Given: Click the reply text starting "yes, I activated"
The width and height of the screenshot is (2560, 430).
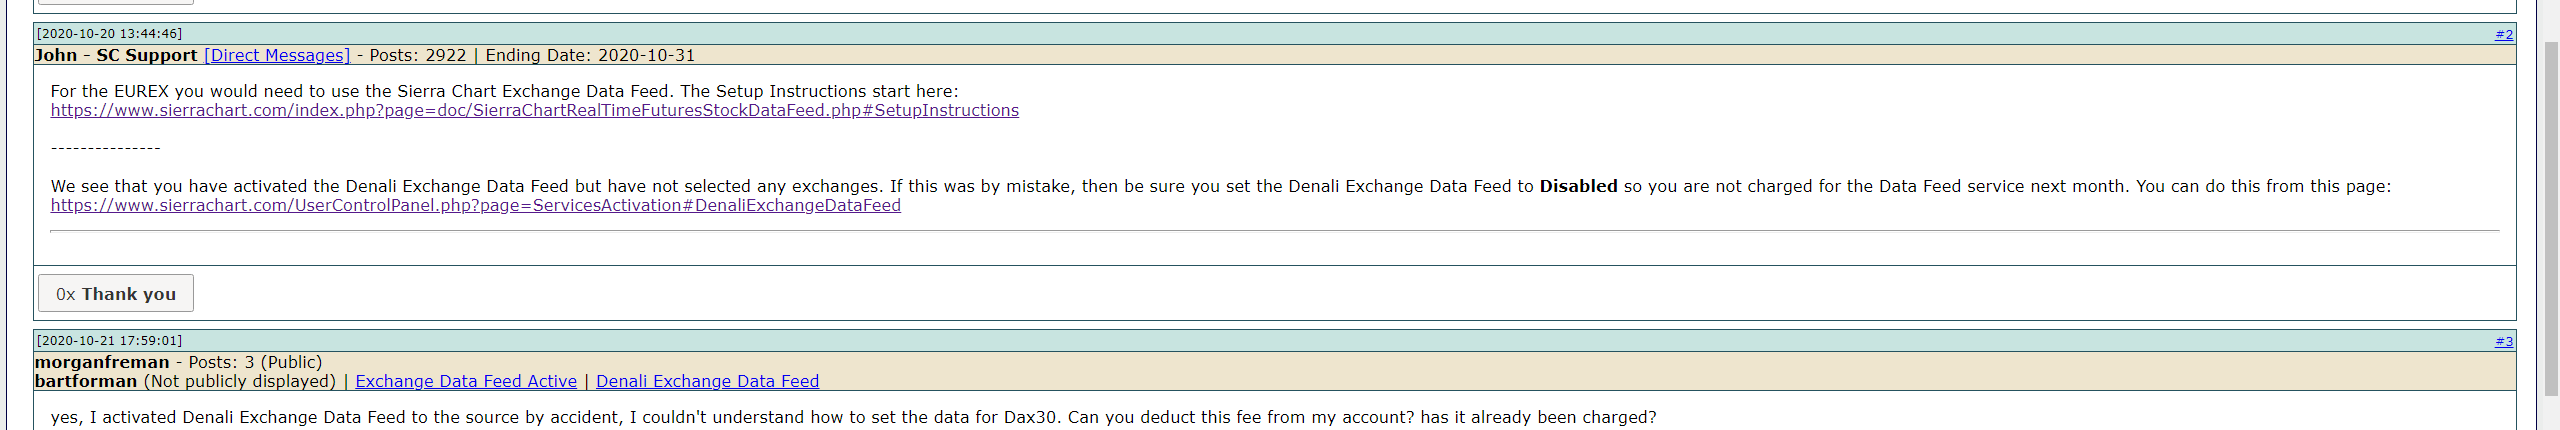Looking at the screenshot, I should click(853, 417).
